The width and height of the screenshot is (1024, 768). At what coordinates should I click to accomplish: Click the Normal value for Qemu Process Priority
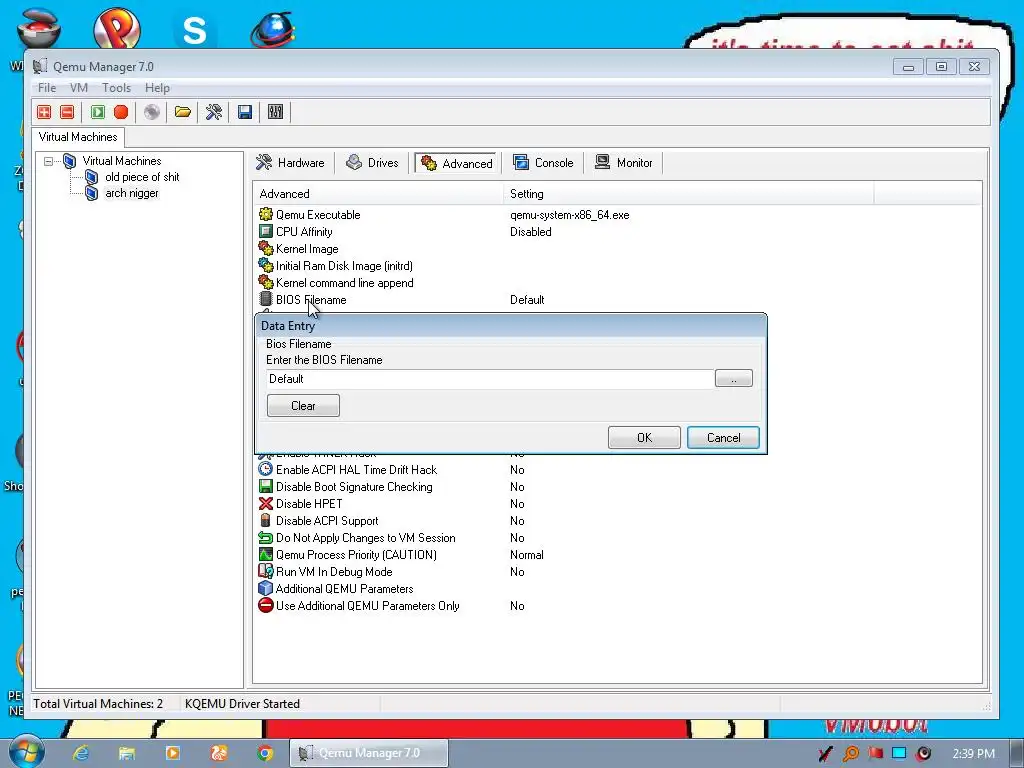tap(526, 554)
